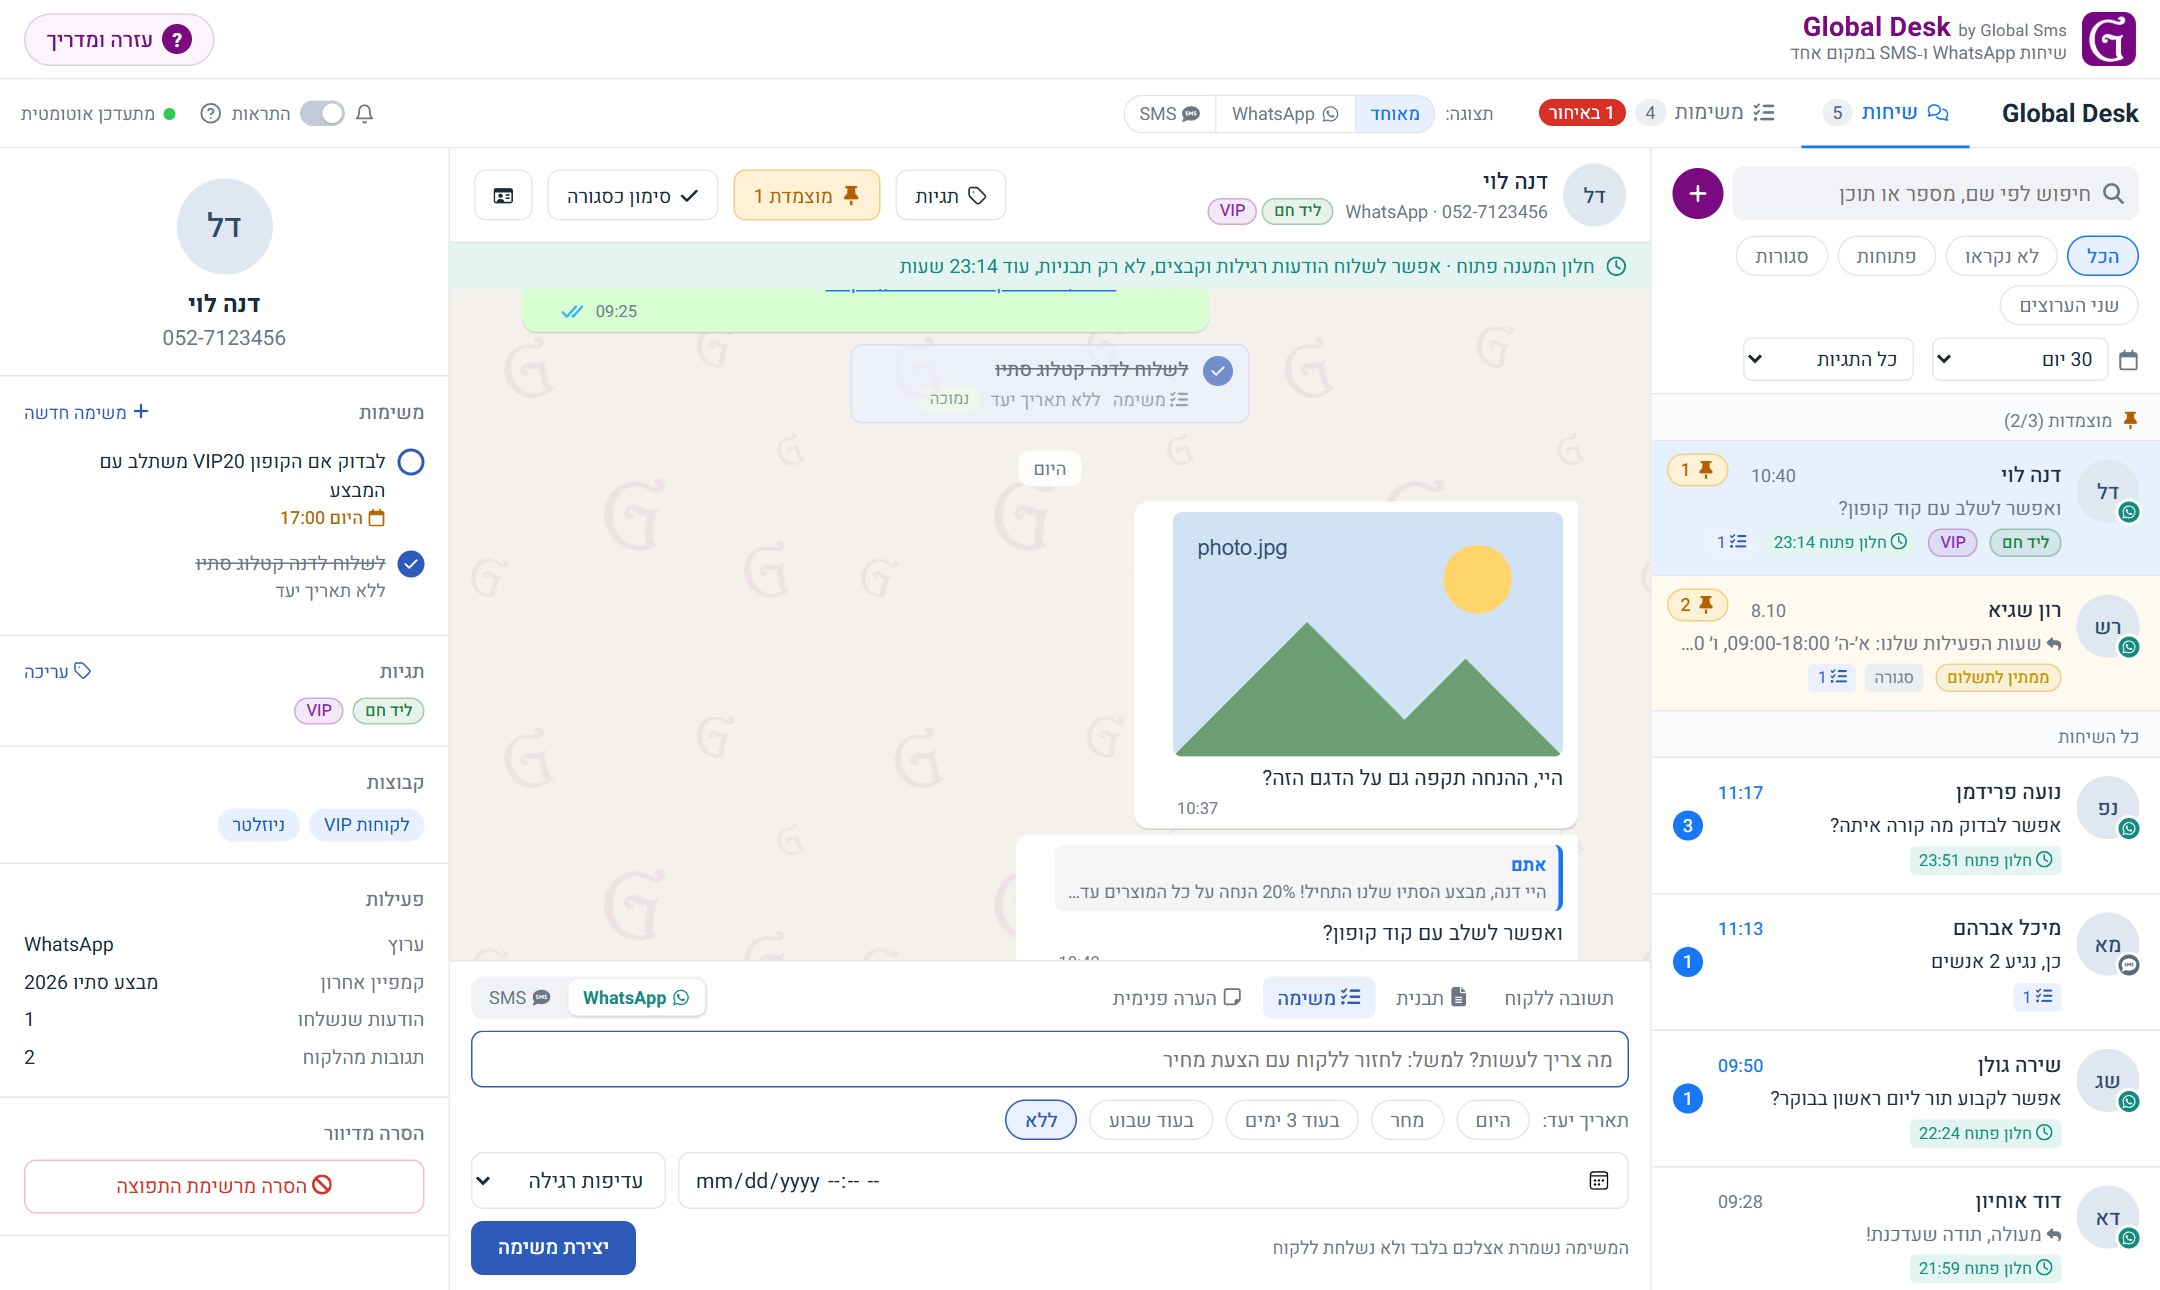Open the סימון כסגורה button
The height and width of the screenshot is (1290, 2160).
tap(632, 196)
